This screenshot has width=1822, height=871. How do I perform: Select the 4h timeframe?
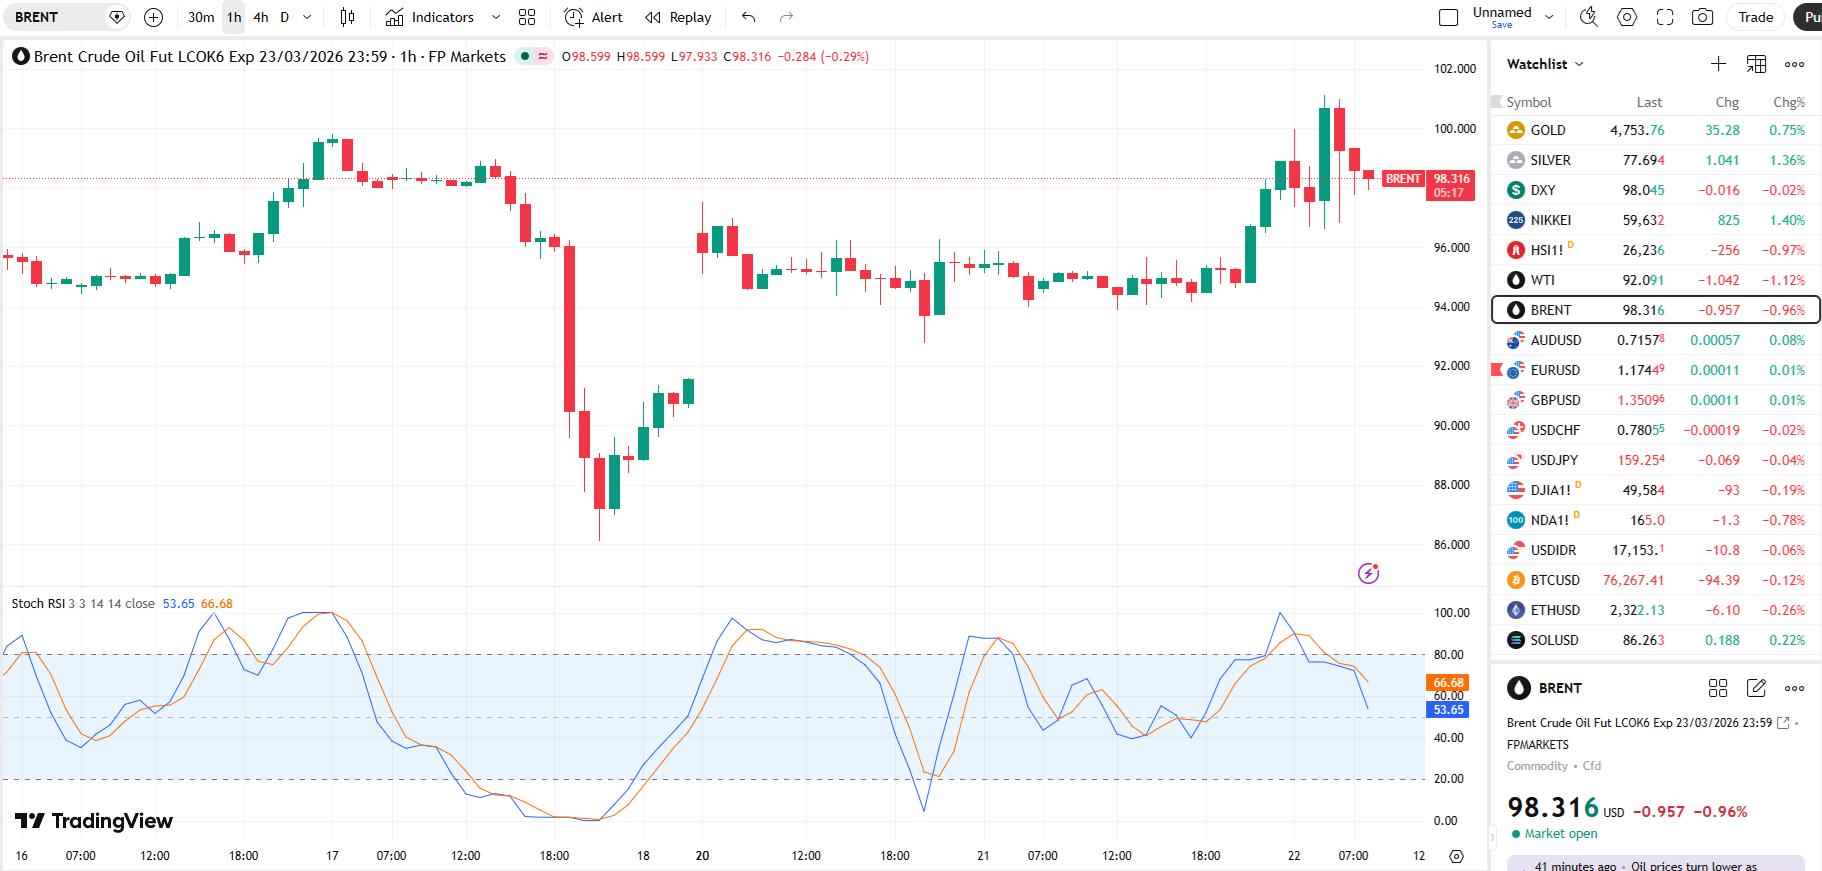[260, 17]
